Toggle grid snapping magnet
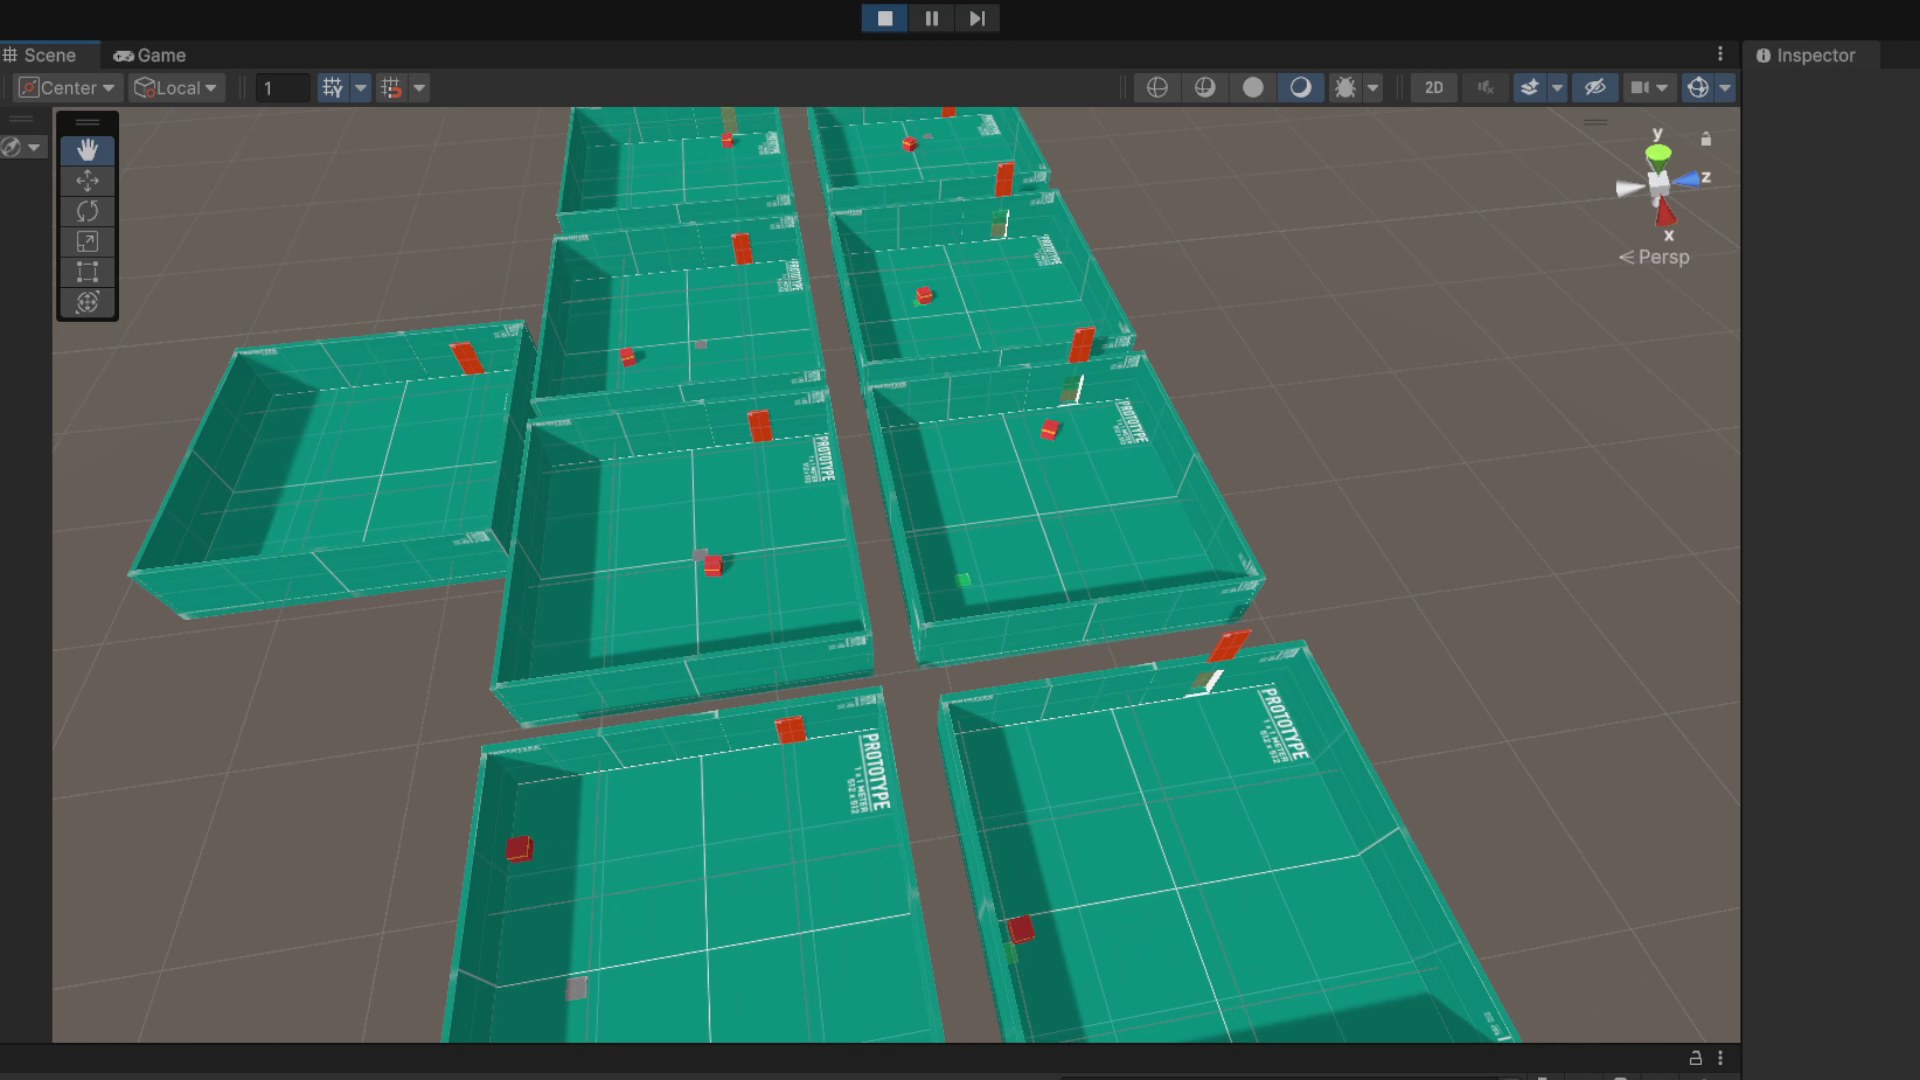1920x1080 pixels. pos(391,88)
